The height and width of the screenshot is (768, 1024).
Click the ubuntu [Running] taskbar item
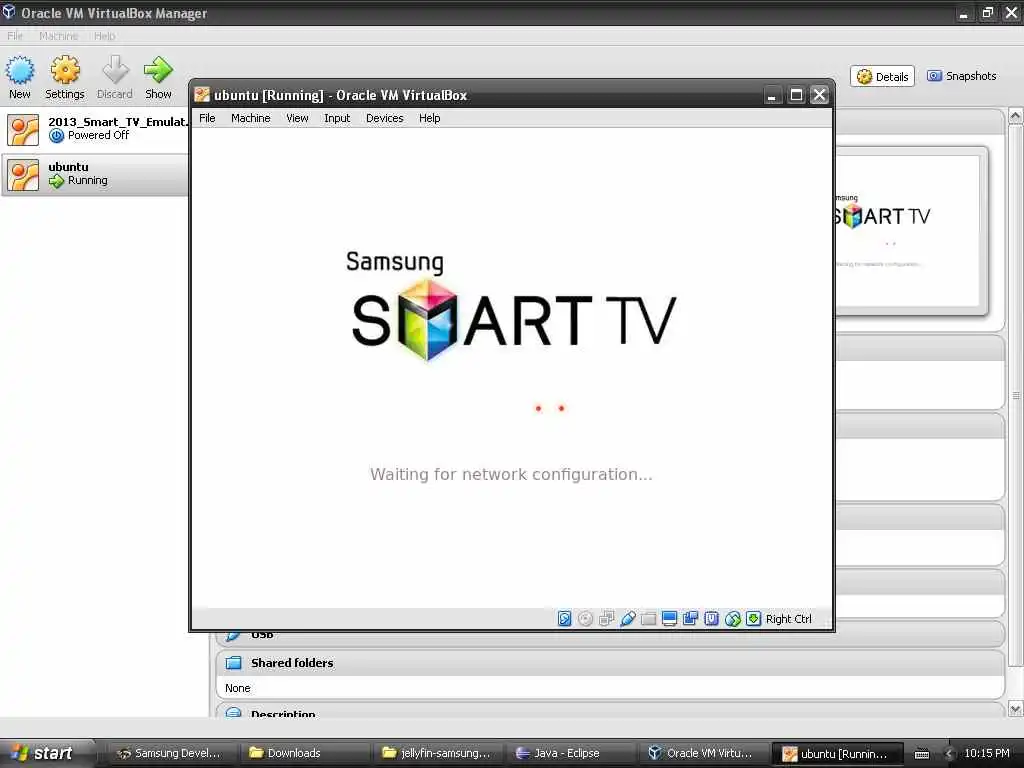point(837,754)
